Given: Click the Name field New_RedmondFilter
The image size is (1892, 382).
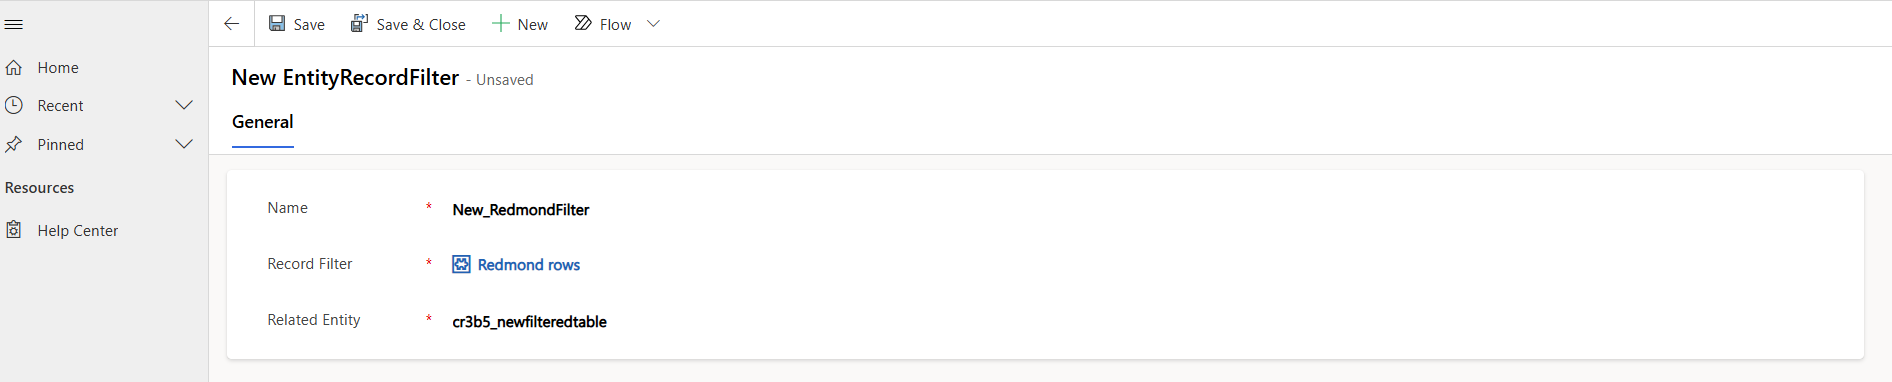Looking at the screenshot, I should [521, 210].
